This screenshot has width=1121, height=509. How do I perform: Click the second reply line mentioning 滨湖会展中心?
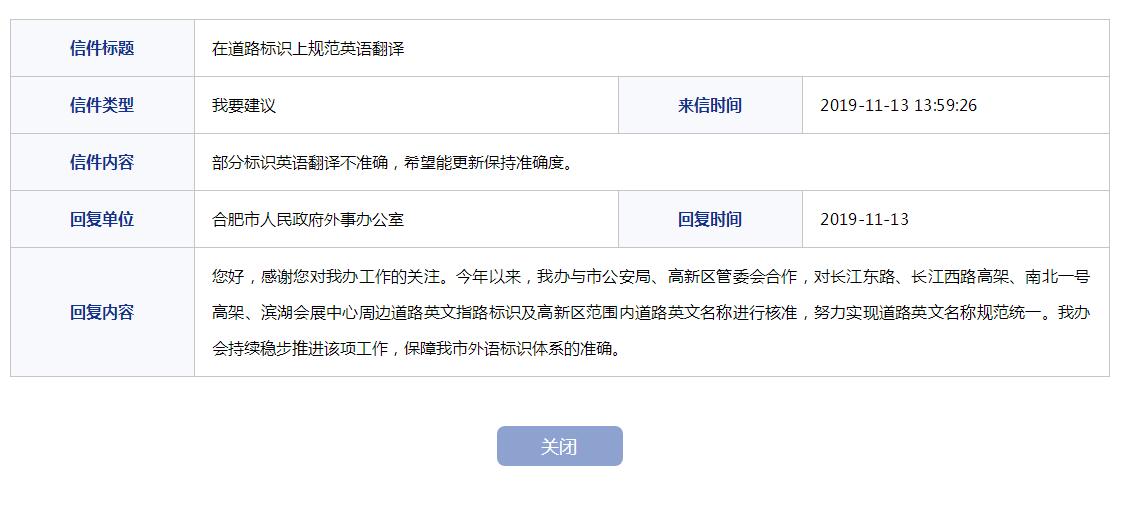pos(651,312)
